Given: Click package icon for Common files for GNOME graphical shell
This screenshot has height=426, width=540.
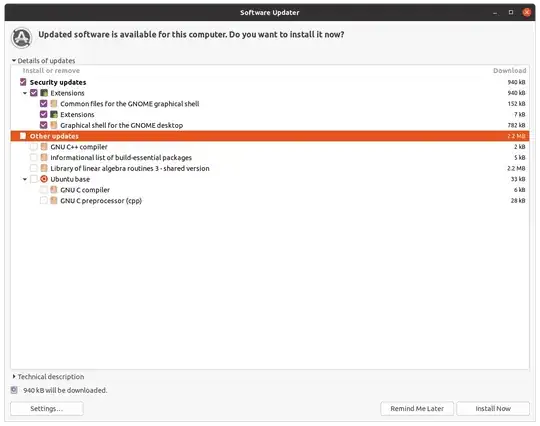Looking at the screenshot, I should pos(54,104).
